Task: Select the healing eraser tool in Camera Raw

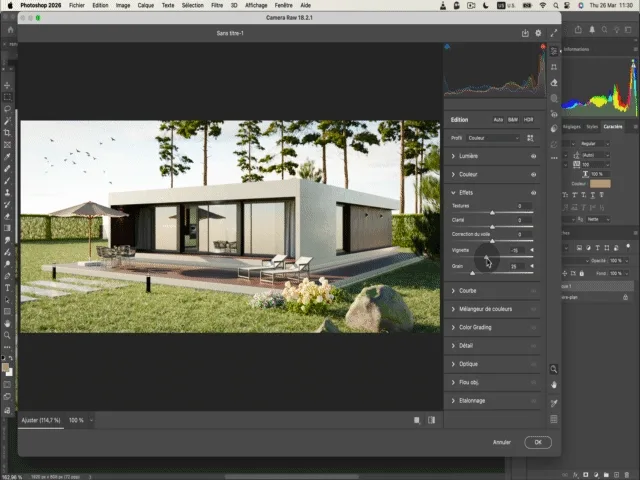Action: (554, 83)
